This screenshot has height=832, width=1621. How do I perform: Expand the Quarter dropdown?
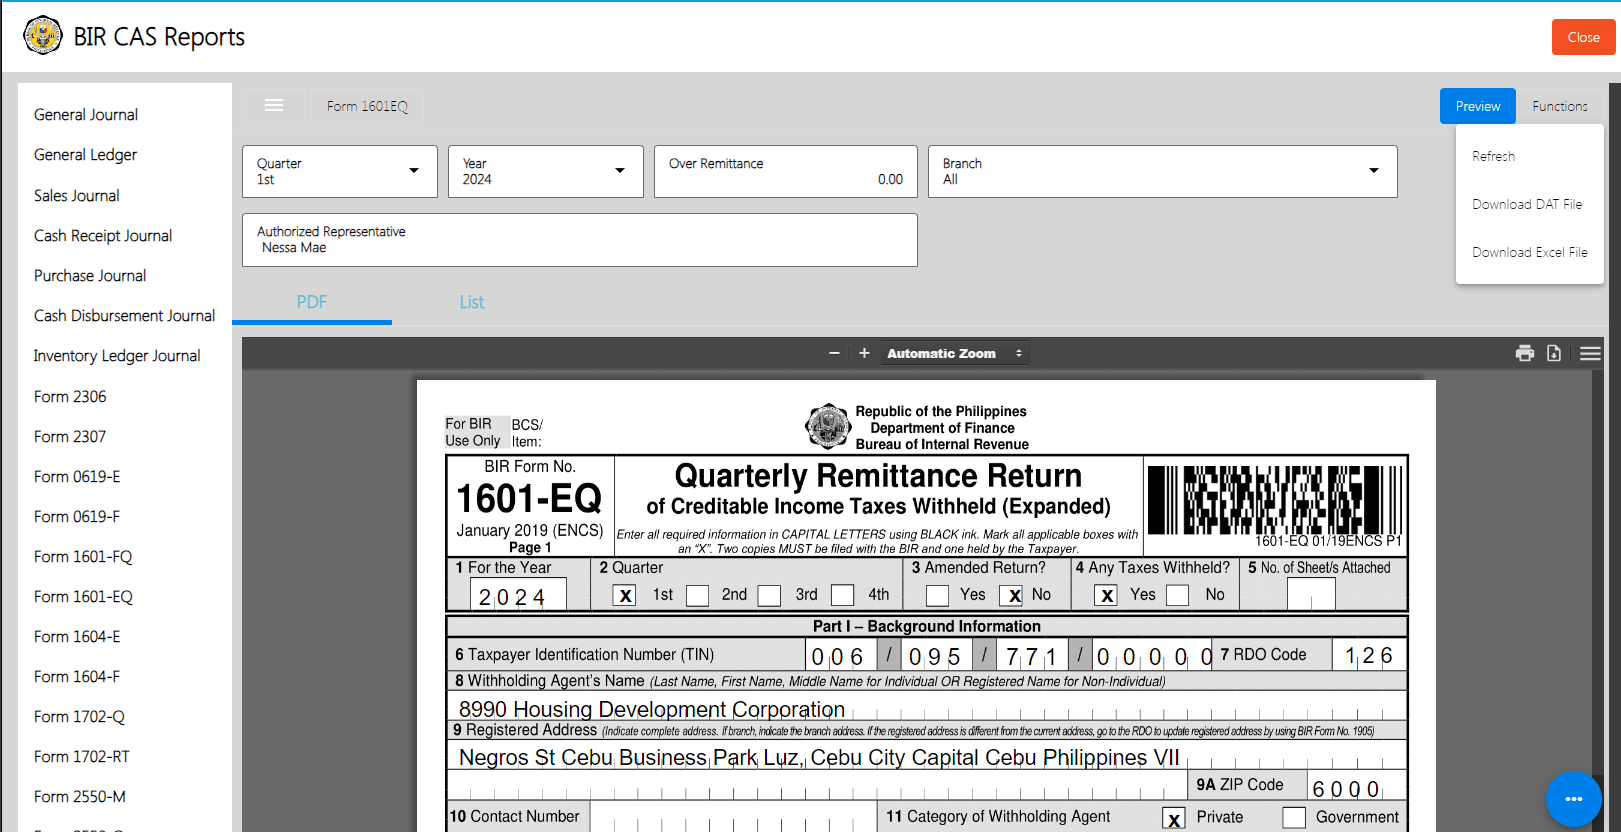(x=340, y=171)
